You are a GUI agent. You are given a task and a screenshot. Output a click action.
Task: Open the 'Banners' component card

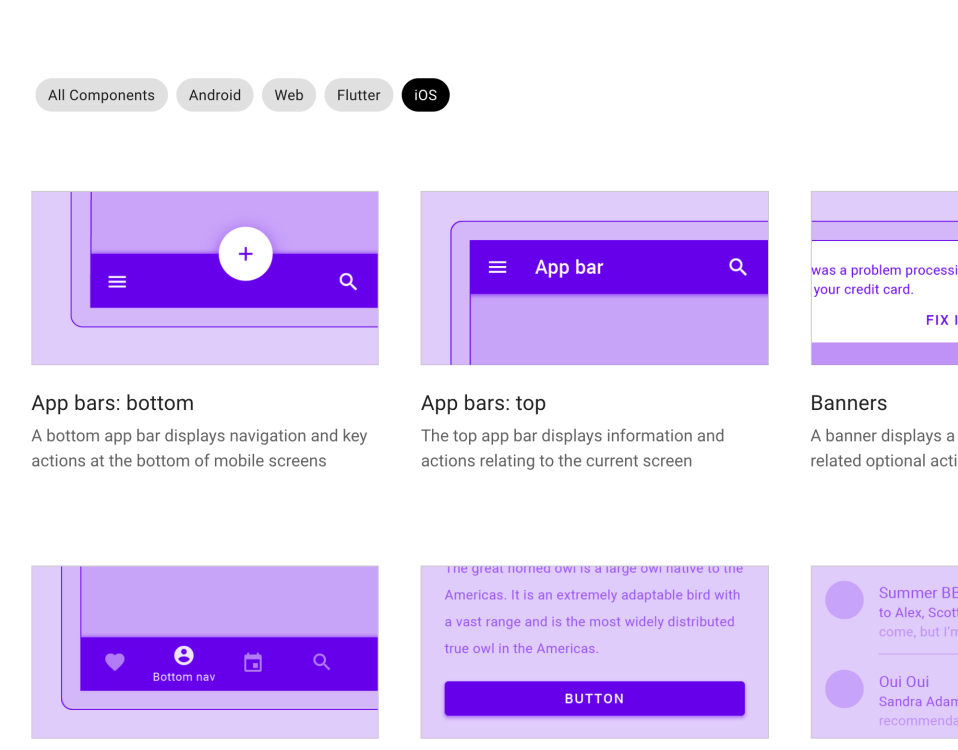coord(848,403)
